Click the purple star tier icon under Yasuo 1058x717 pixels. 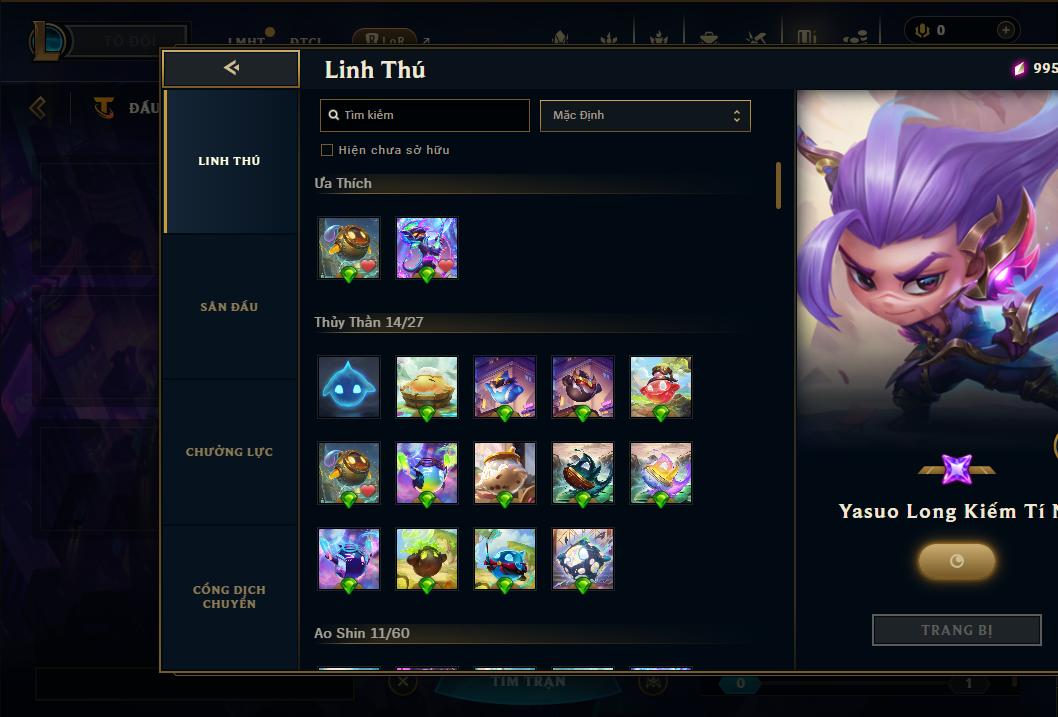957,469
